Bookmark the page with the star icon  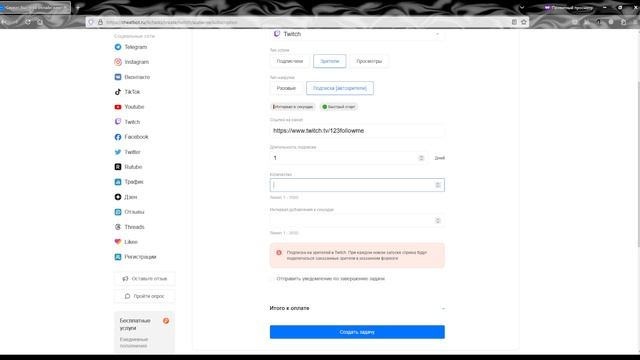(x=524, y=22)
